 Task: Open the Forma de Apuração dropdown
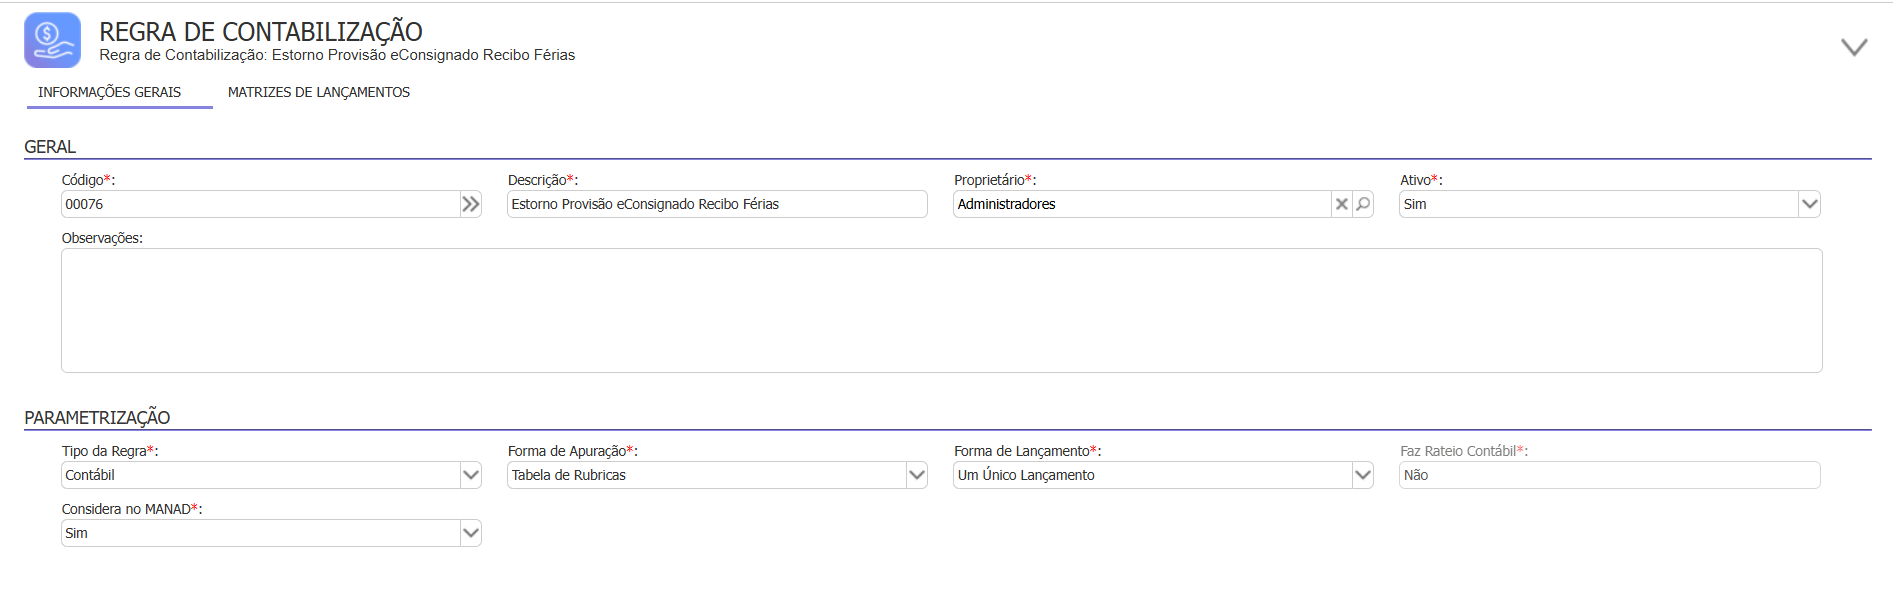coord(917,475)
